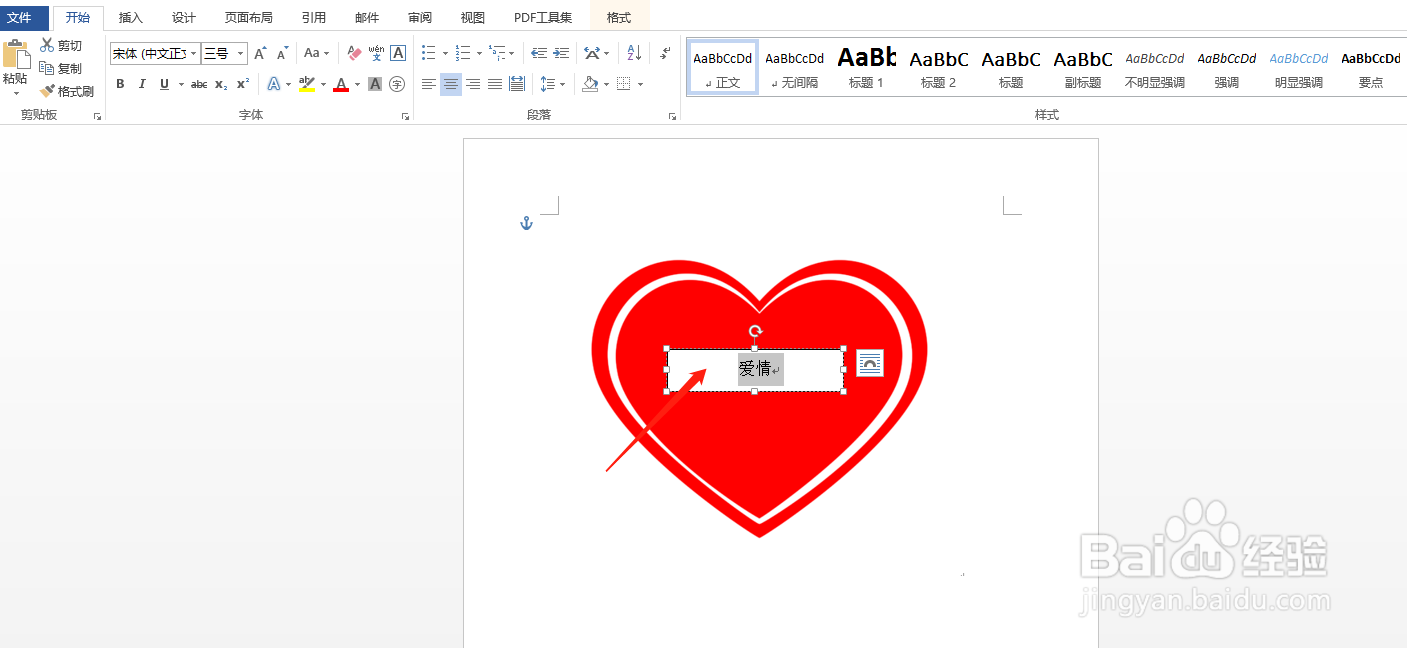
Task: Toggle character shading icon
Action: coord(375,84)
